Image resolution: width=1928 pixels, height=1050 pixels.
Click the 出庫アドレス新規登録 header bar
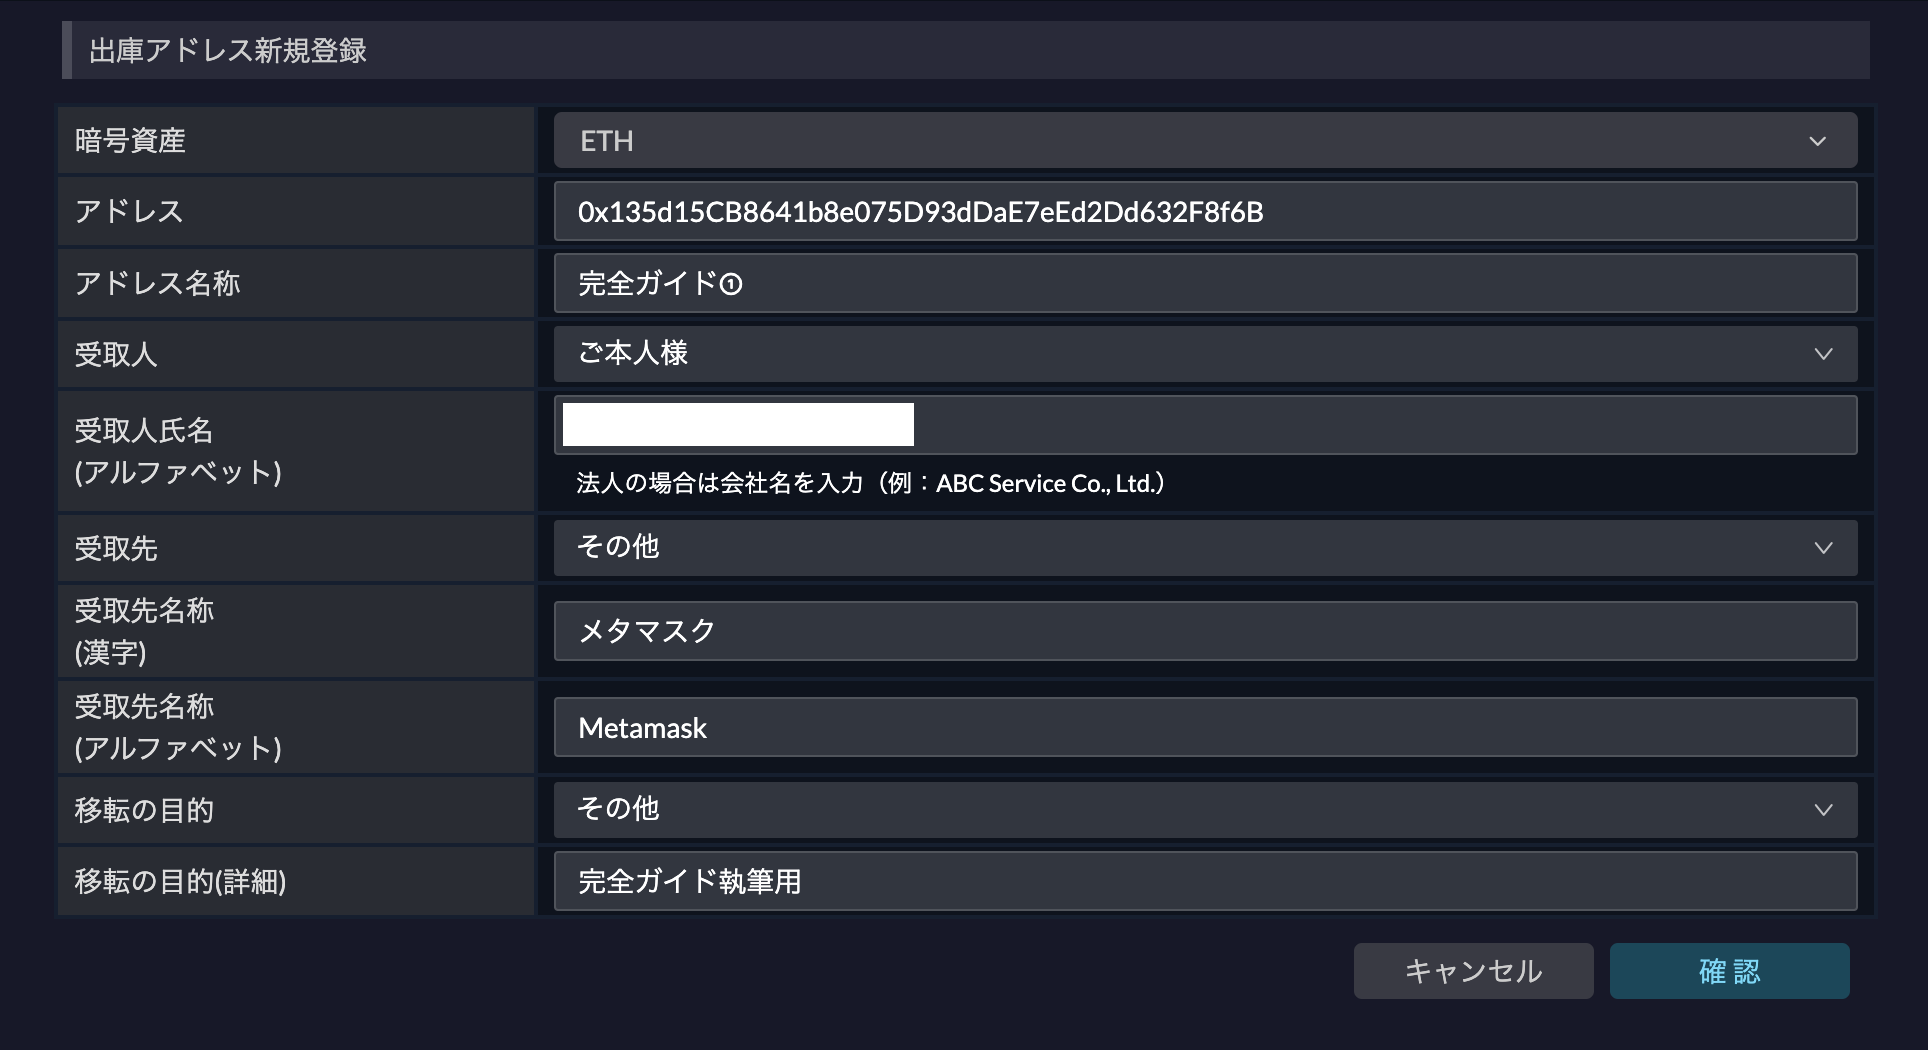965,50
